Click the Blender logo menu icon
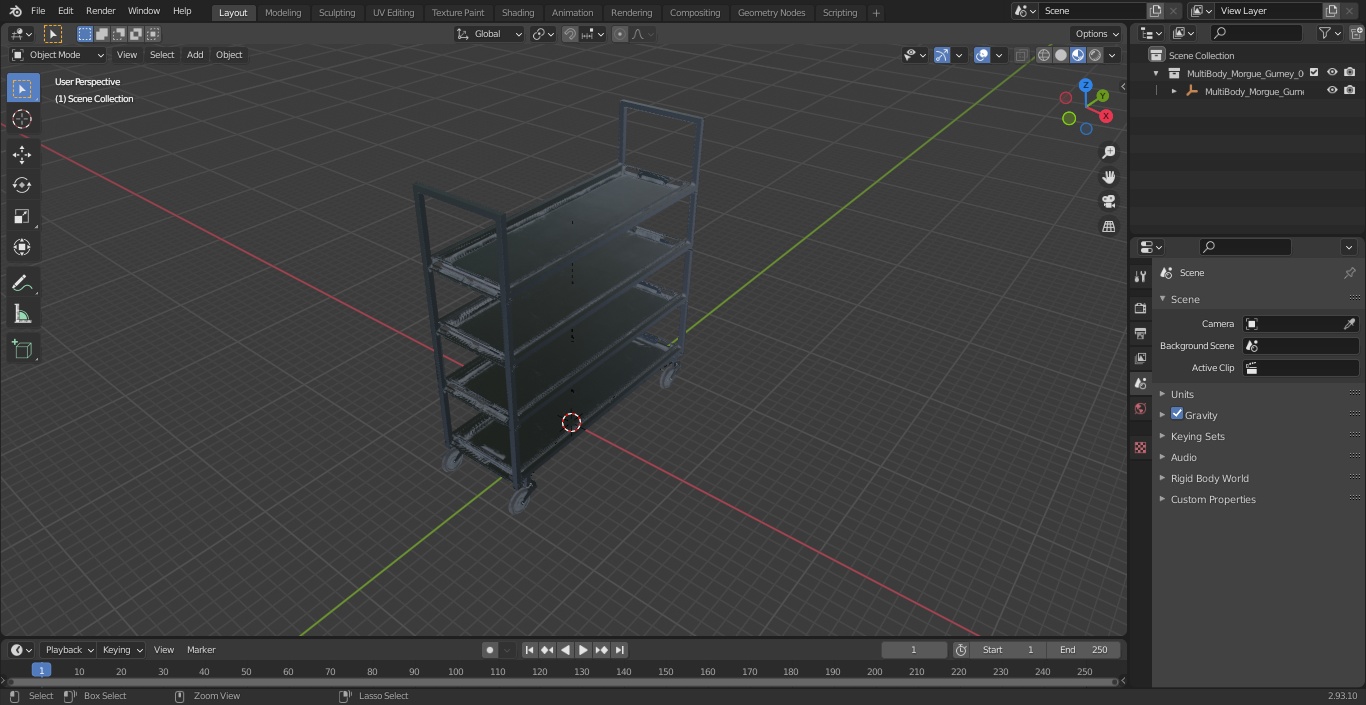The image size is (1366, 705). (15, 11)
